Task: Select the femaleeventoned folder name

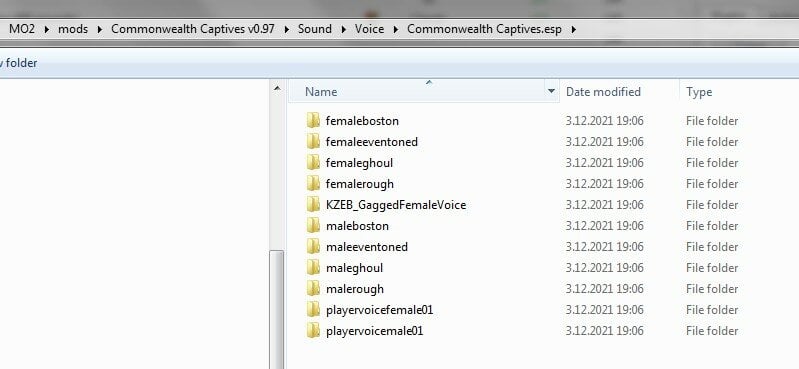Action: [371, 142]
